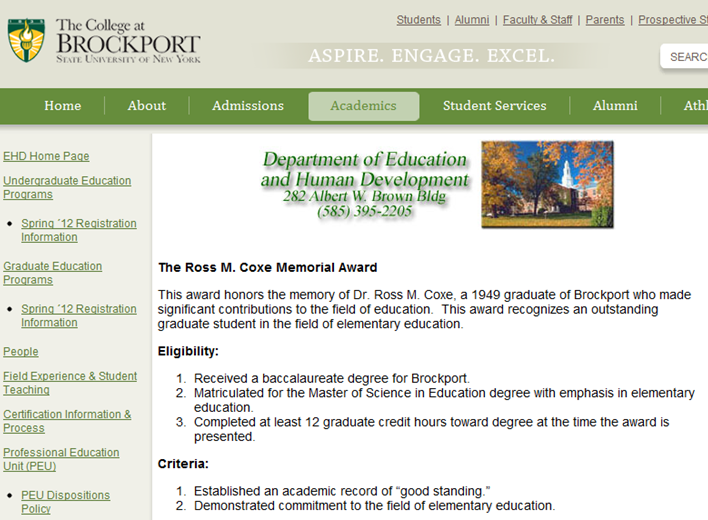Image resolution: width=708 pixels, height=520 pixels.
Task: Open the About navigation menu
Action: pos(147,106)
